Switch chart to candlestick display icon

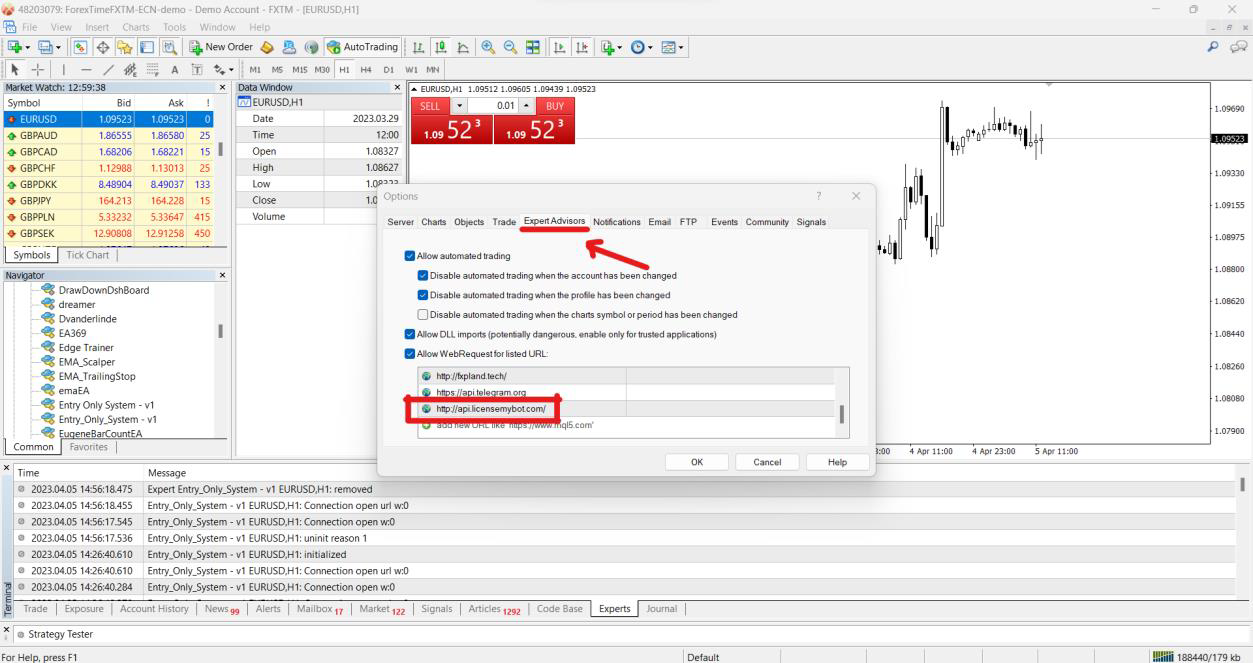[441, 47]
